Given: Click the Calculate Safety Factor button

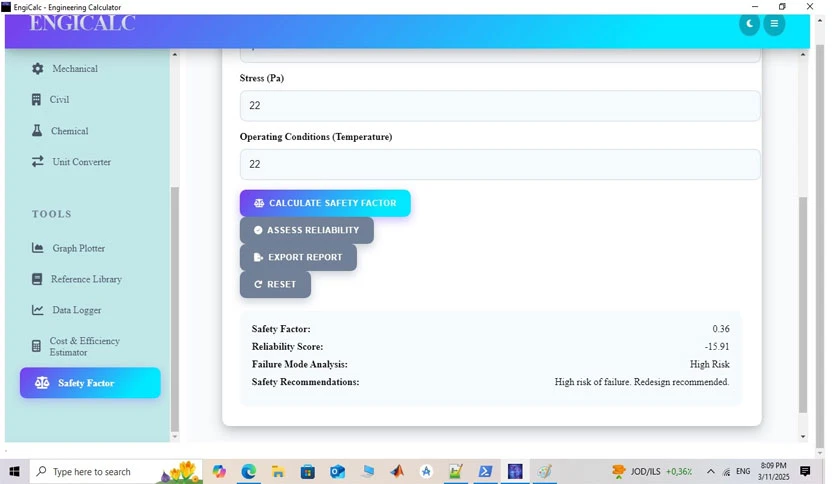Looking at the screenshot, I should coord(325,203).
